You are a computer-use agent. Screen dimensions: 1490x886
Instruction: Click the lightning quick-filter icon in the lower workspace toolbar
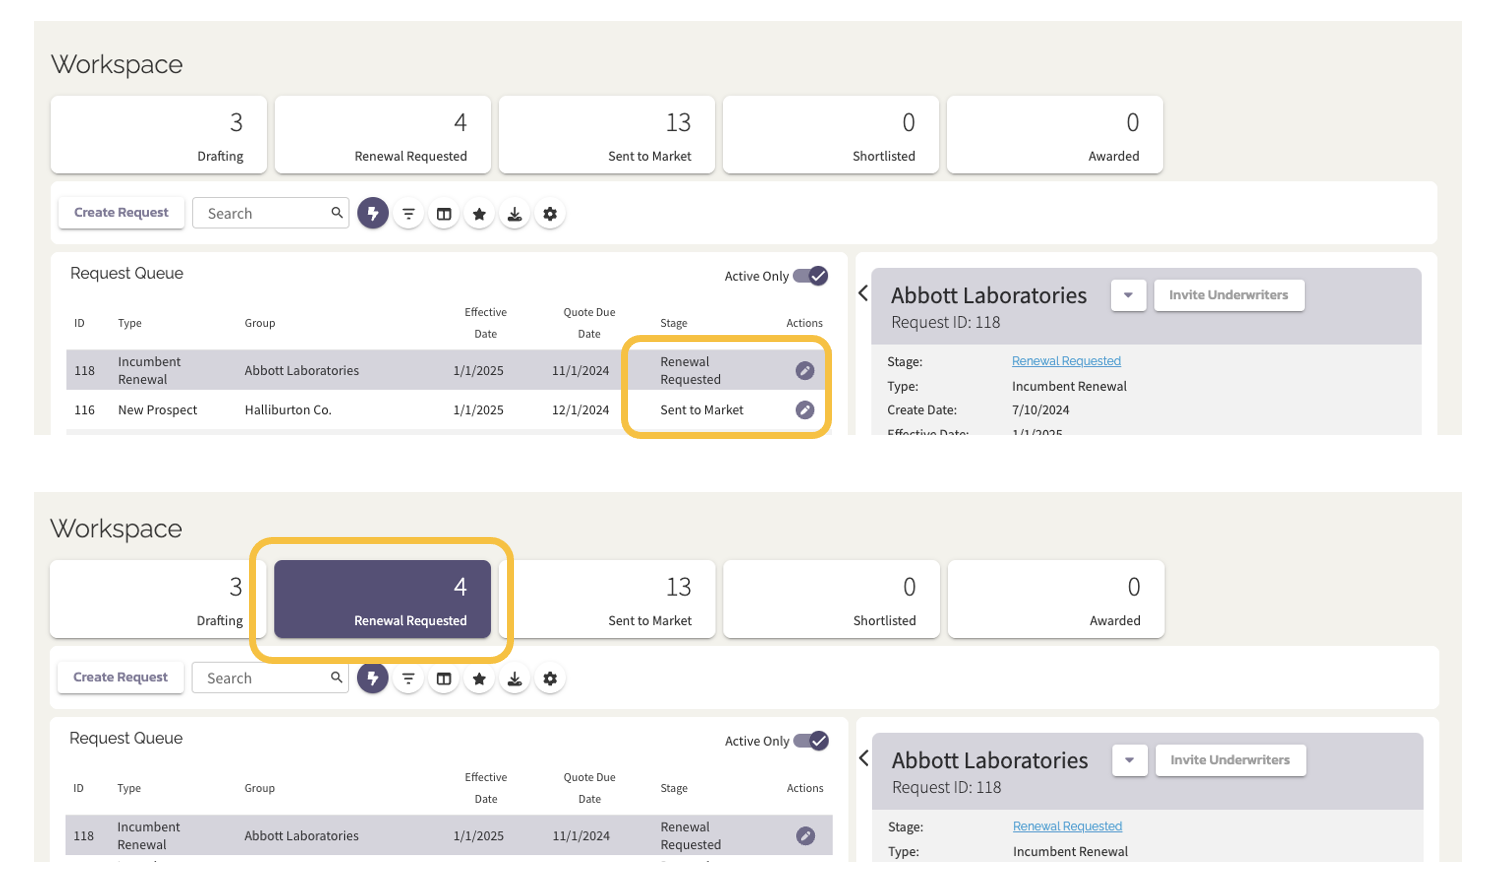[373, 678]
